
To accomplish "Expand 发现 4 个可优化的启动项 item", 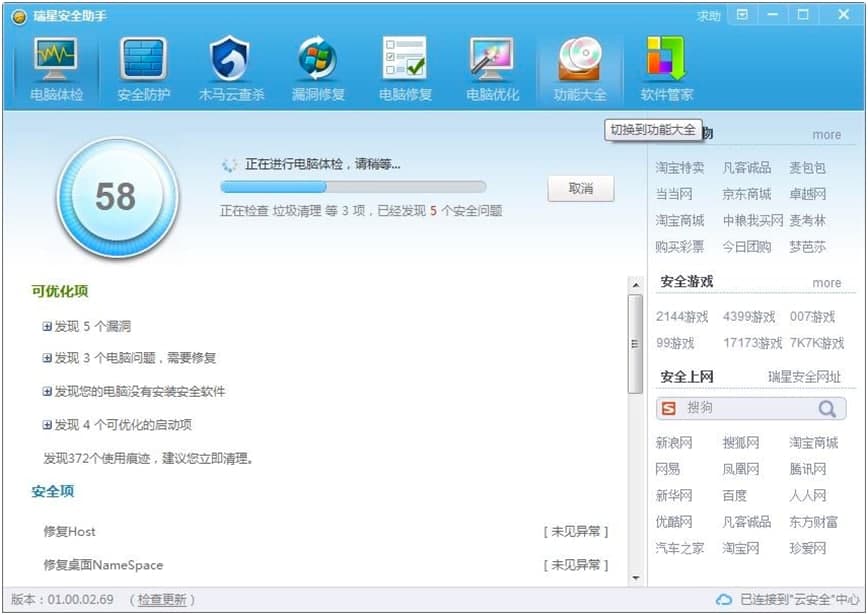I will [x=47, y=425].
